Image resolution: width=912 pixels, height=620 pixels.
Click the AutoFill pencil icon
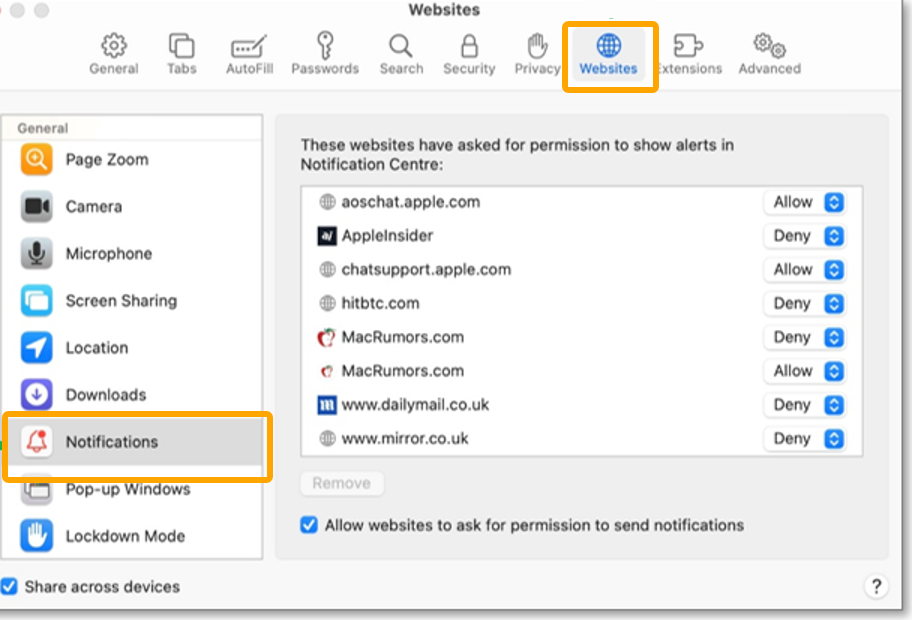coord(248,46)
